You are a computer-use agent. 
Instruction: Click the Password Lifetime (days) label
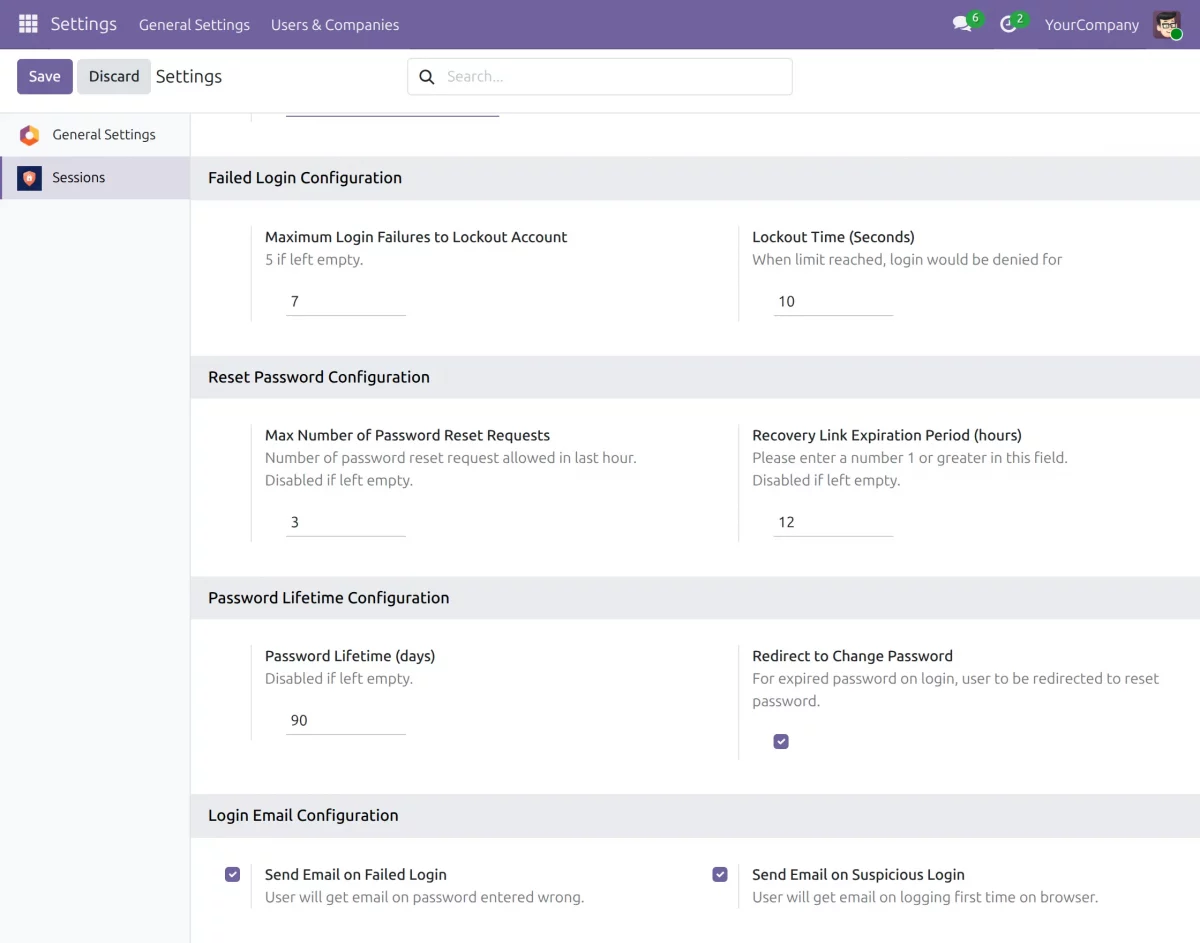pos(350,656)
